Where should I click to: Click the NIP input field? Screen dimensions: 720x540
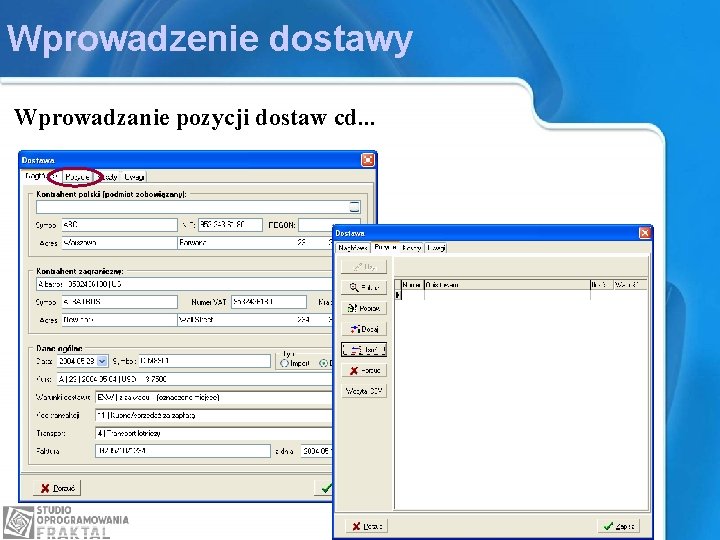(x=230, y=225)
